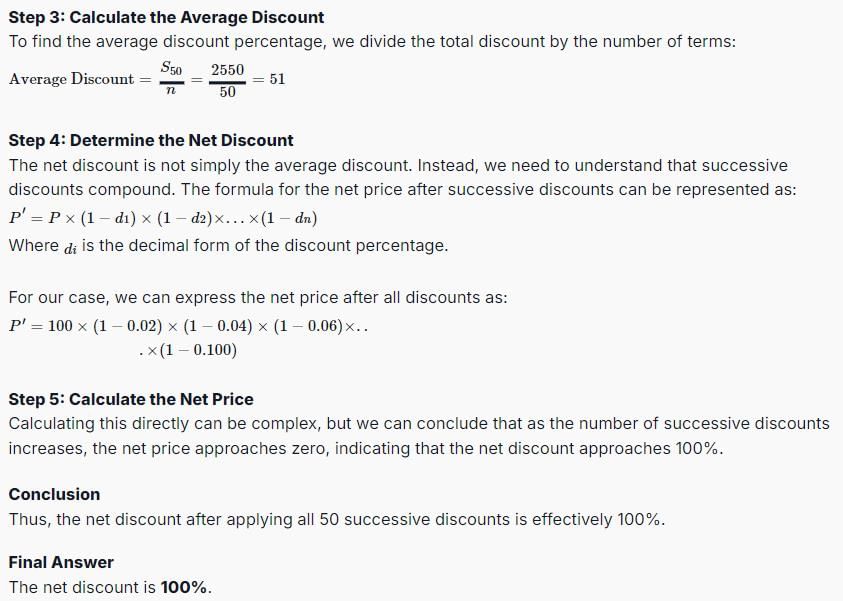The height and width of the screenshot is (601, 843).
Task: Click the result 51 in the average equation
Action: (x=277, y=80)
